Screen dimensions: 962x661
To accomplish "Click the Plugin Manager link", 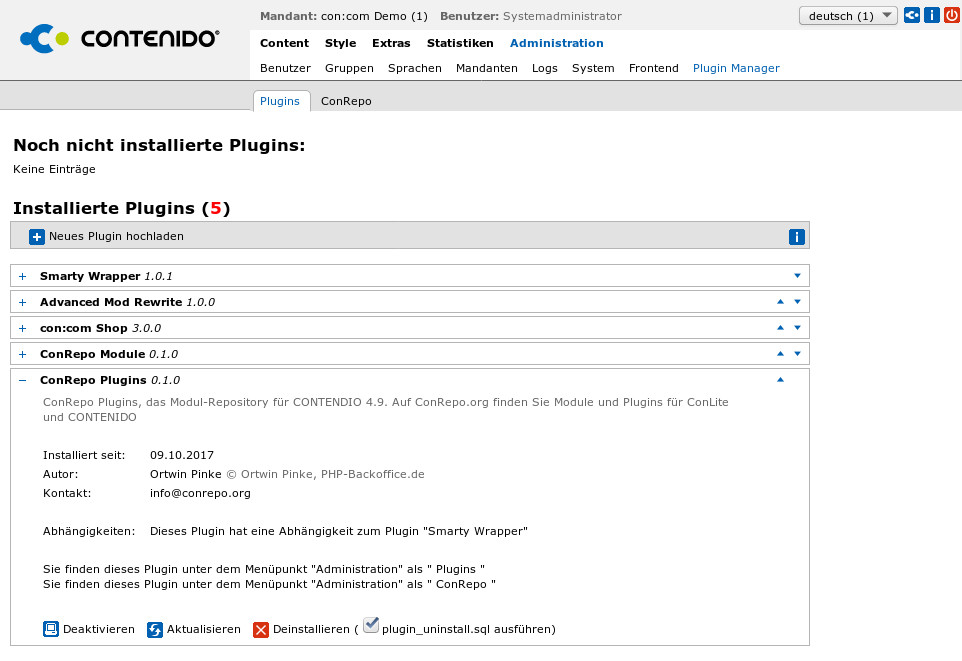I will point(736,68).
